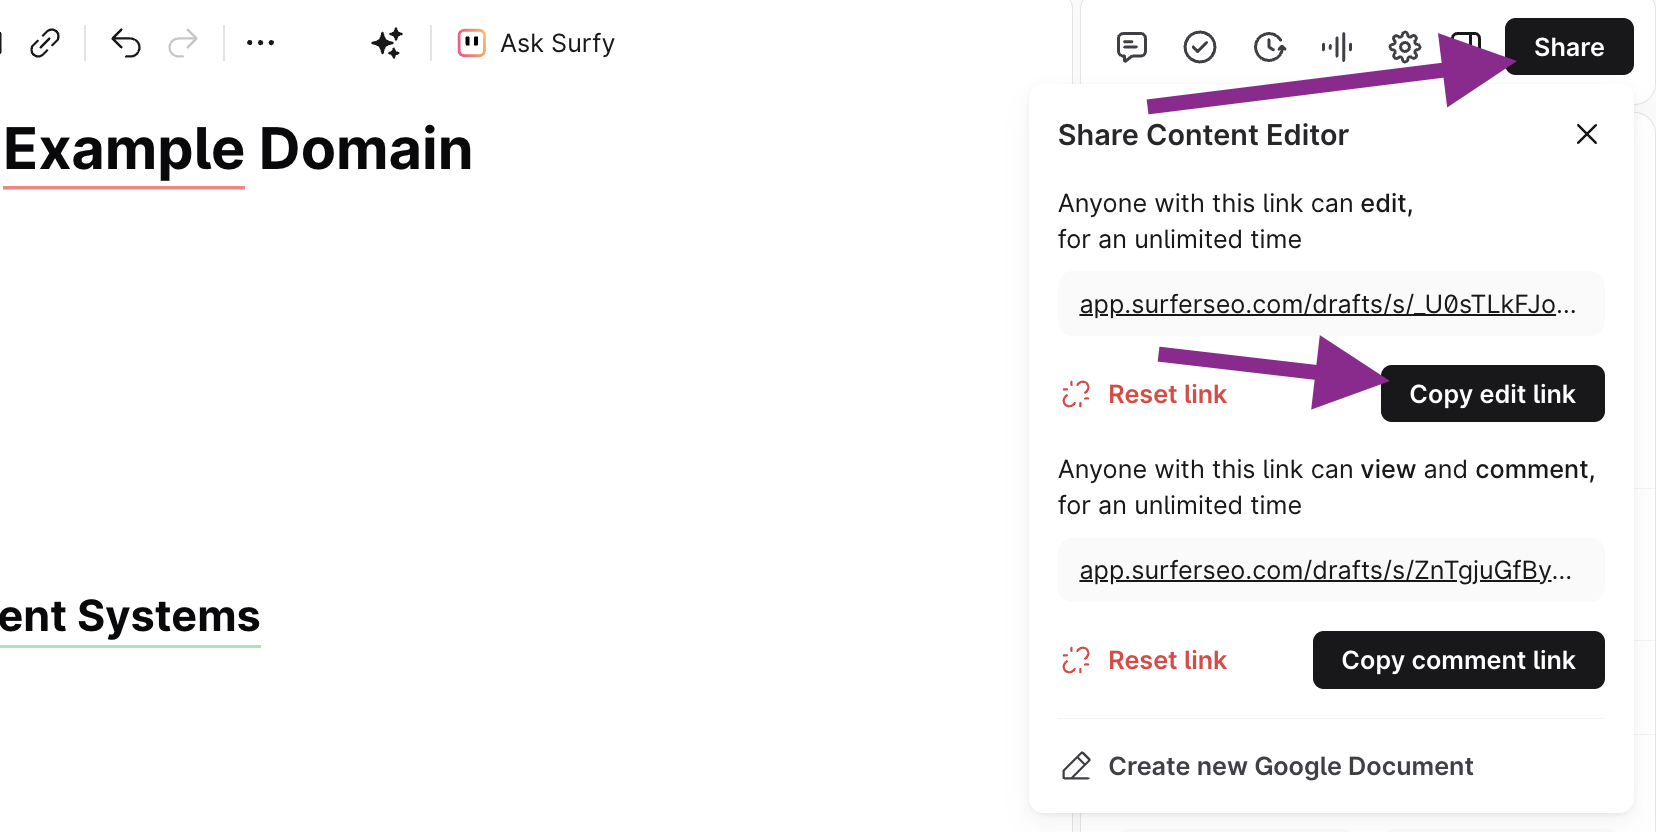Open the three-dots more options menu
This screenshot has width=1656, height=832.
point(260,43)
